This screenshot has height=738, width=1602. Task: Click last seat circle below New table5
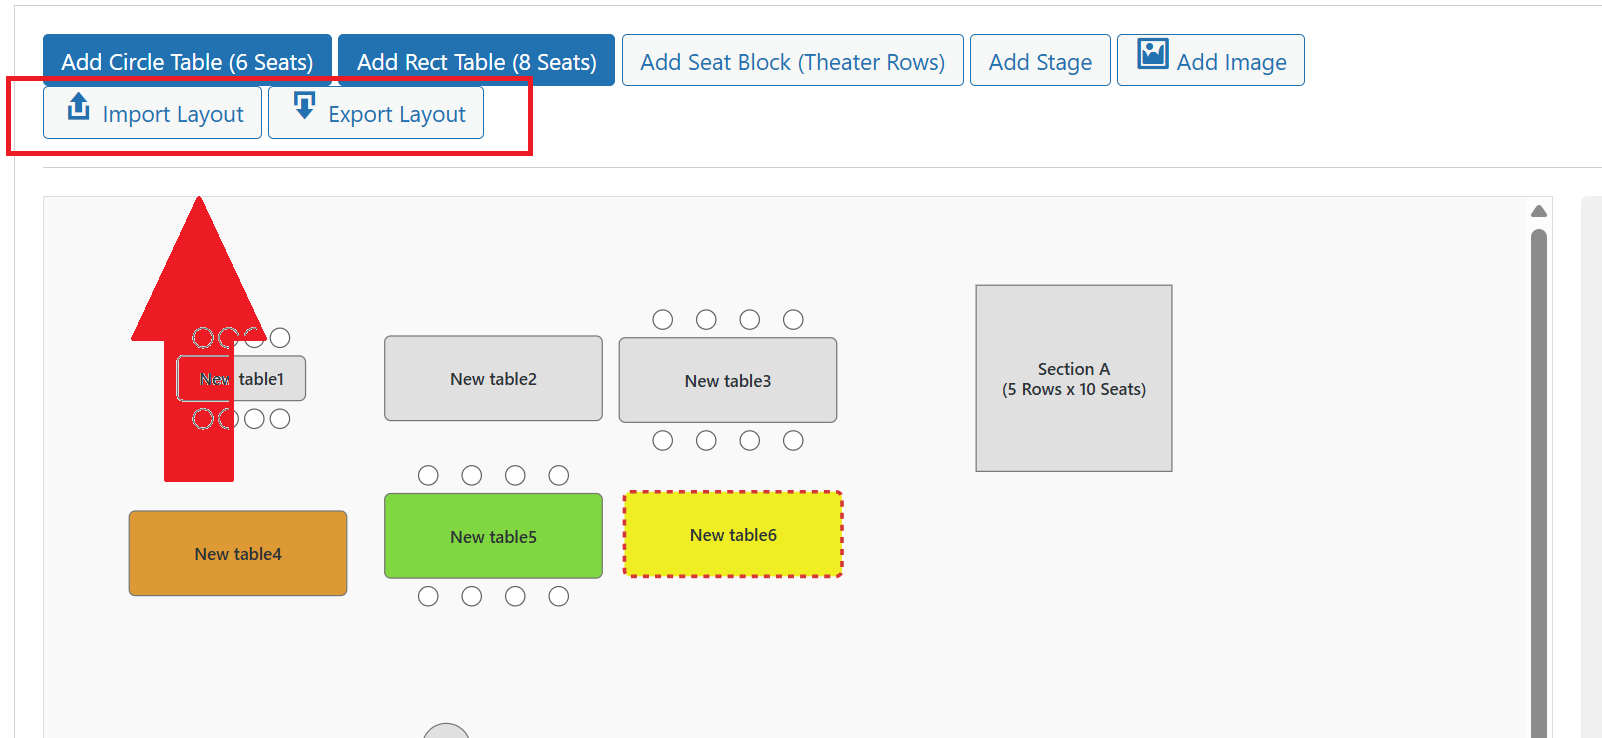coord(559,597)
